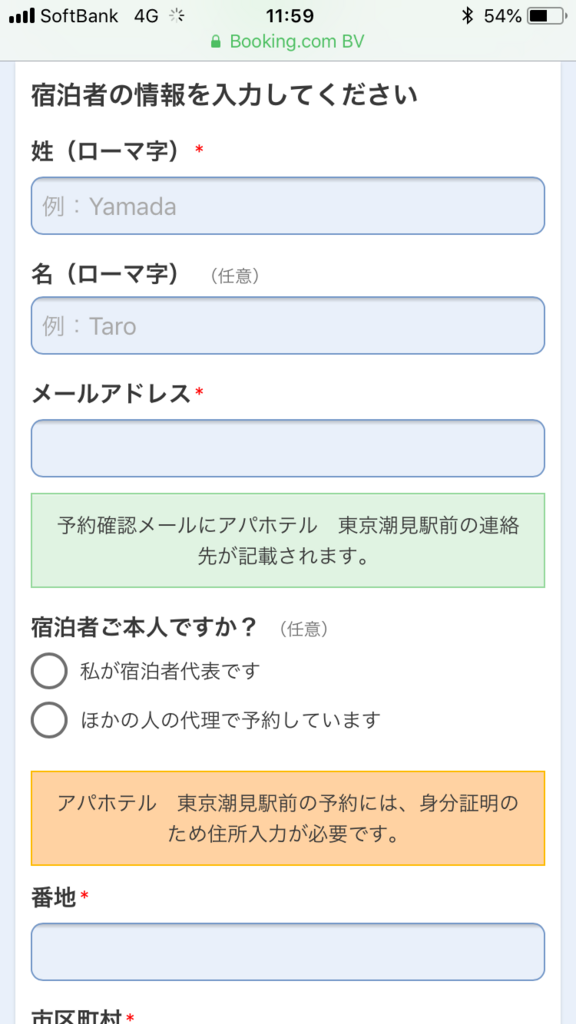Focus the 名（ローマ字） input field
Image resolution: width=576 pixels, height=1024 pixels.
coord(288,325)
